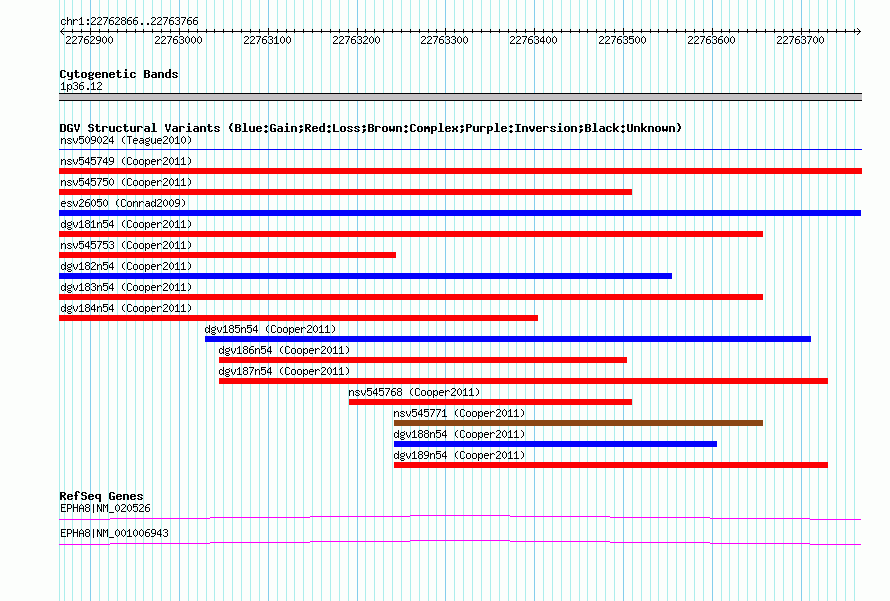Screen dimensions: 890x601
Task: Click ruler position 22763100
Action: tap(267, 40)
